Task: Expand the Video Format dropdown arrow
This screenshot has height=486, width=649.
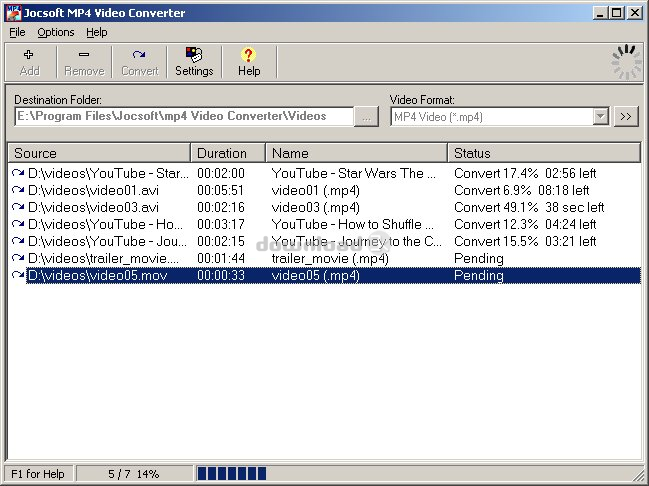Action: coord(601,117)
